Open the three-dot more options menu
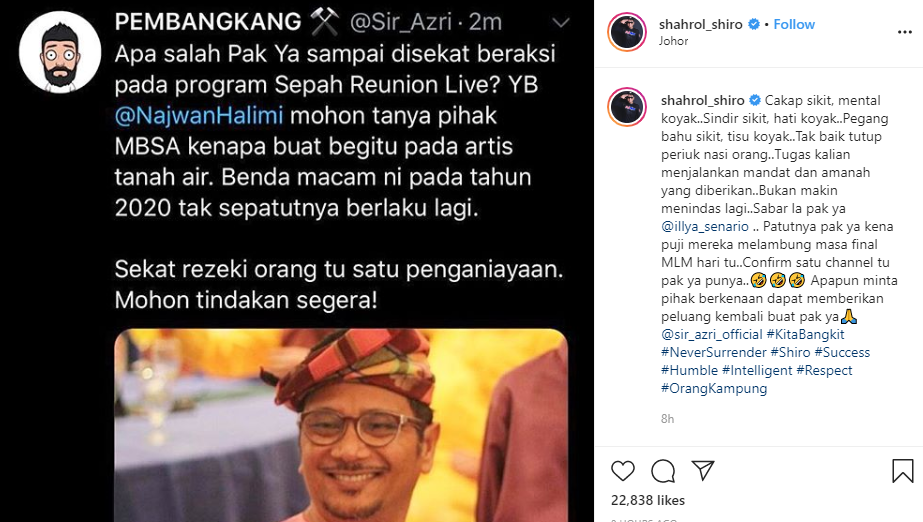The image size is (923, 522). (x=905, y=32)
